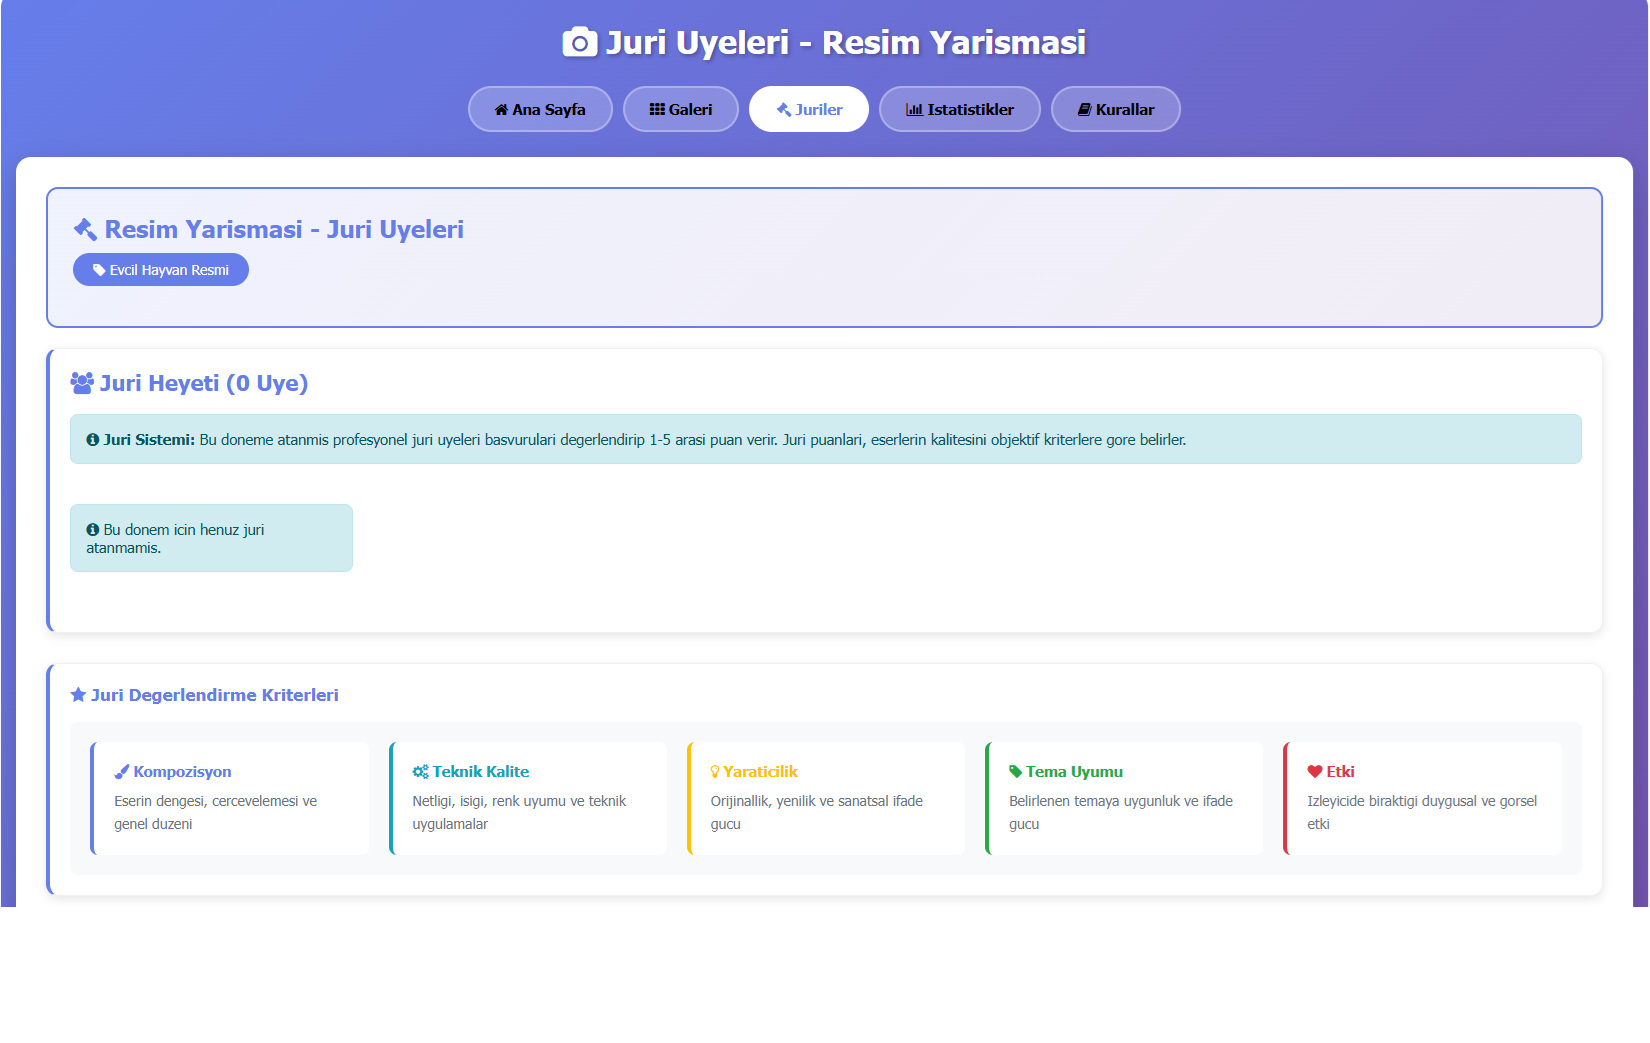The image size is (1650, 1043).
Task: Click the Evcil Hayvan Resmi tag badge
Action: tap(161, 270)
